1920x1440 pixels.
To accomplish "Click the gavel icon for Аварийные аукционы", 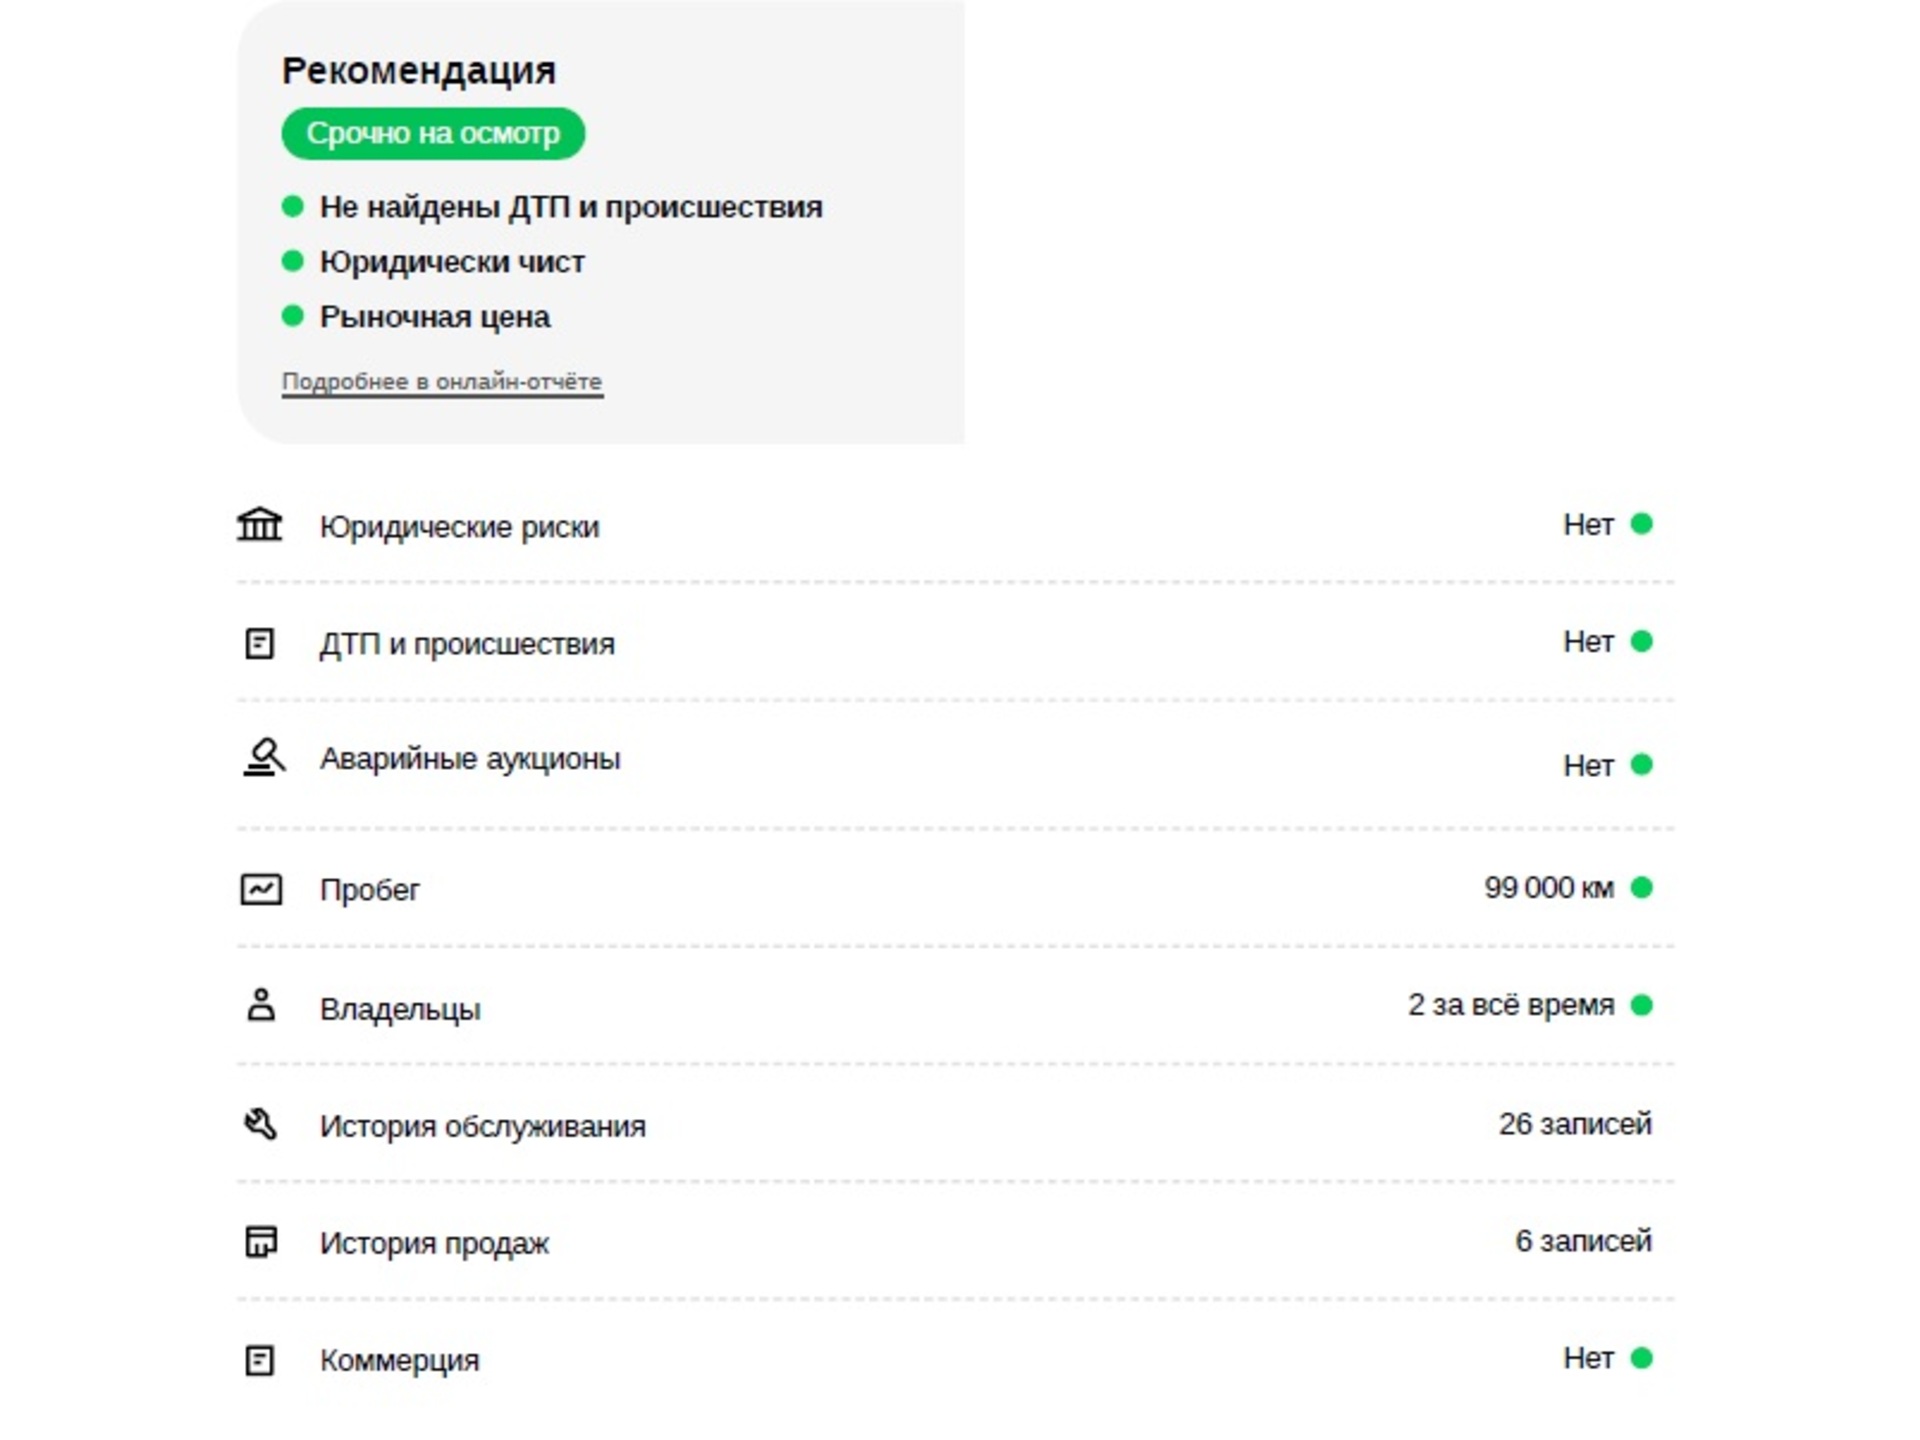I will pyautogui.click(x=264, y=757).
